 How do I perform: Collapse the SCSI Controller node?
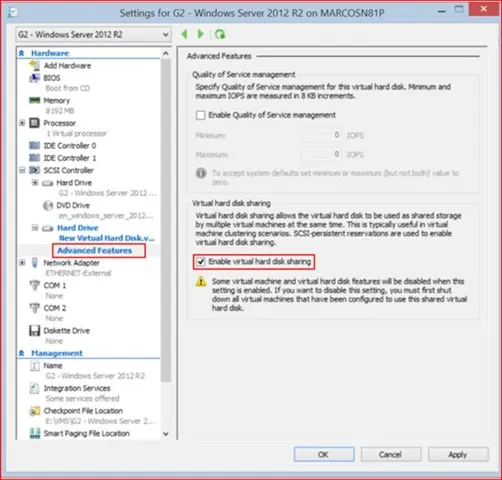pyautogui.click(x=22, y=170)
